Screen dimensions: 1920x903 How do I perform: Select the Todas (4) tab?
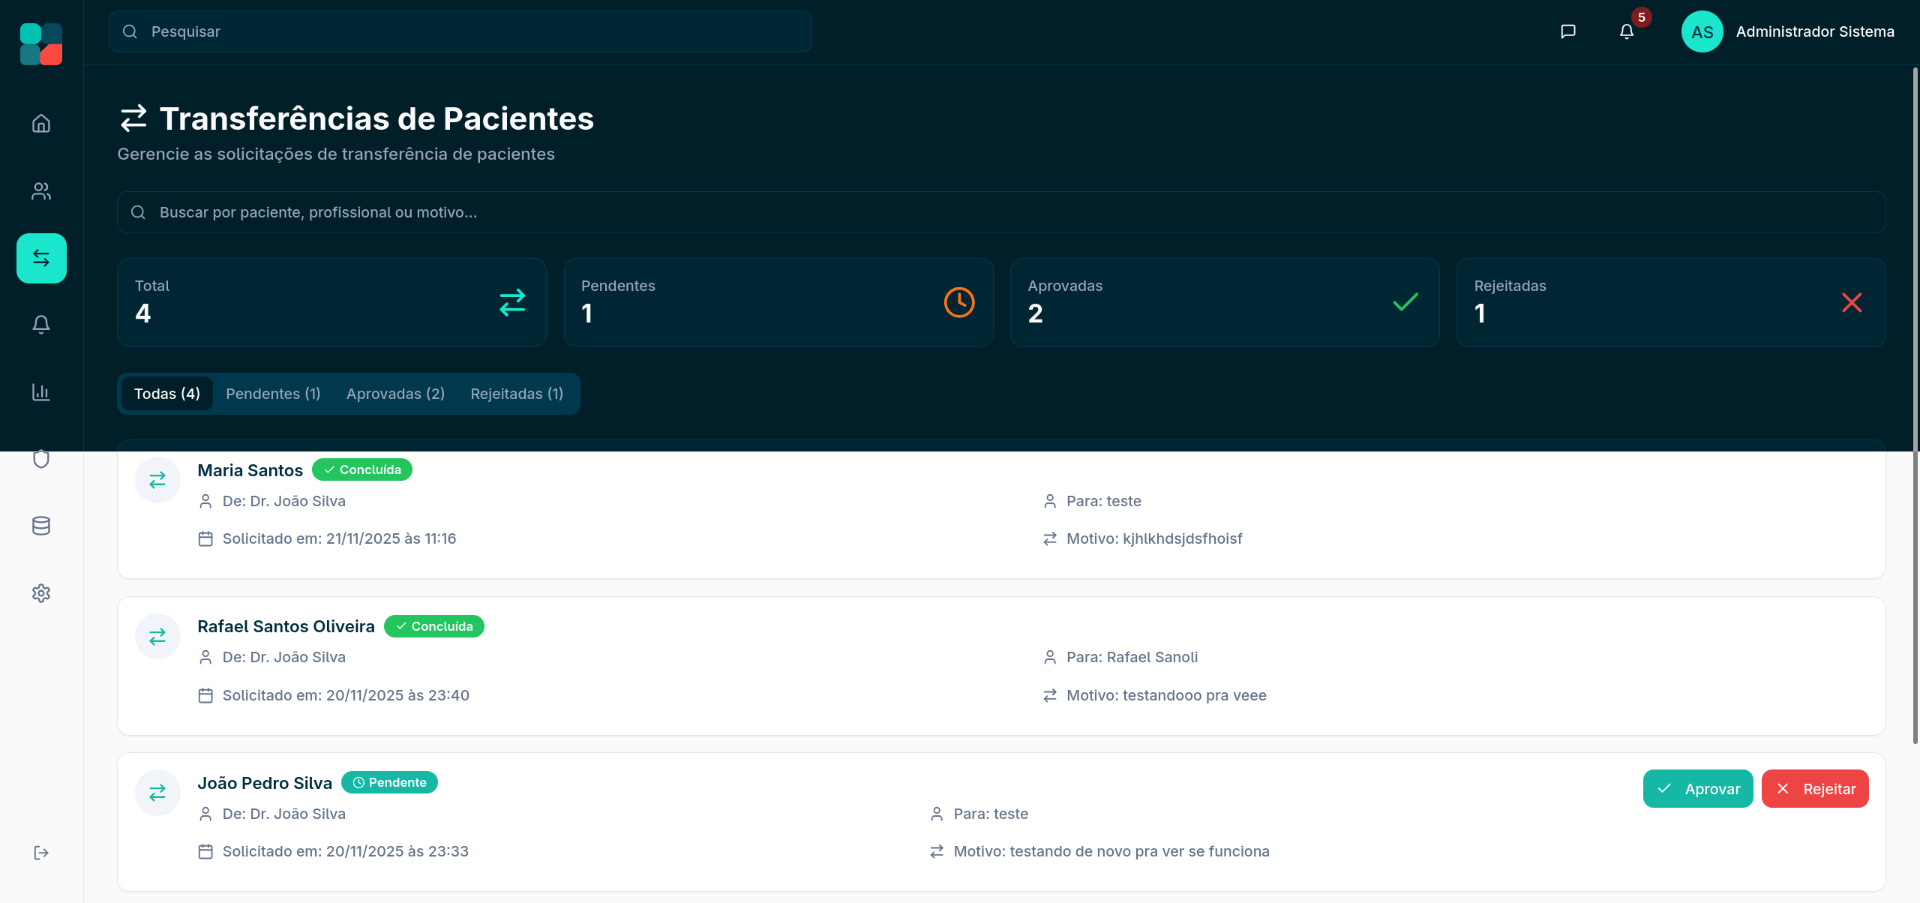[x=167, y=394]
